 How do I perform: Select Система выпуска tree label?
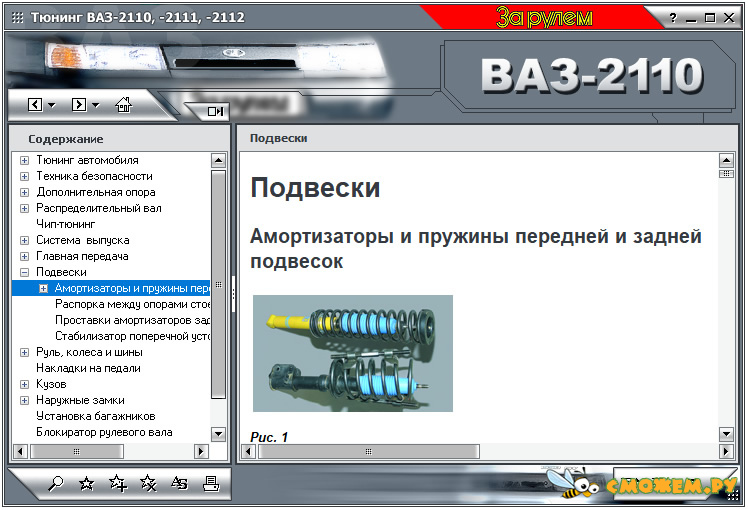coord(83,240)
